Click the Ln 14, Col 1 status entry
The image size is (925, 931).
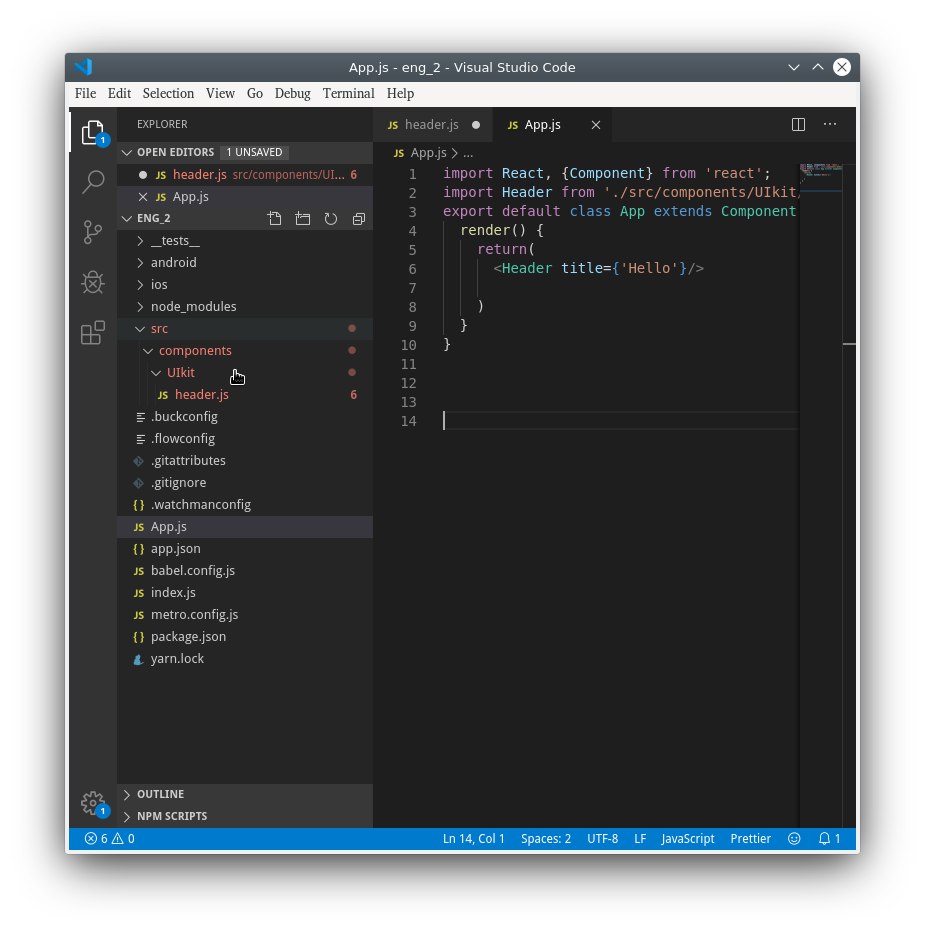[x=473, y=838]
